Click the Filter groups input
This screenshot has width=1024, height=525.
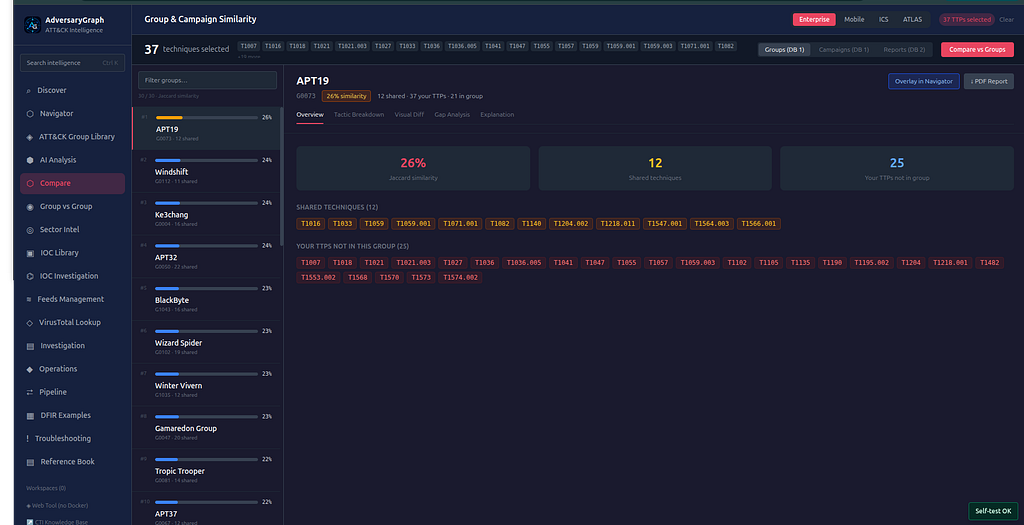[208, 80]
